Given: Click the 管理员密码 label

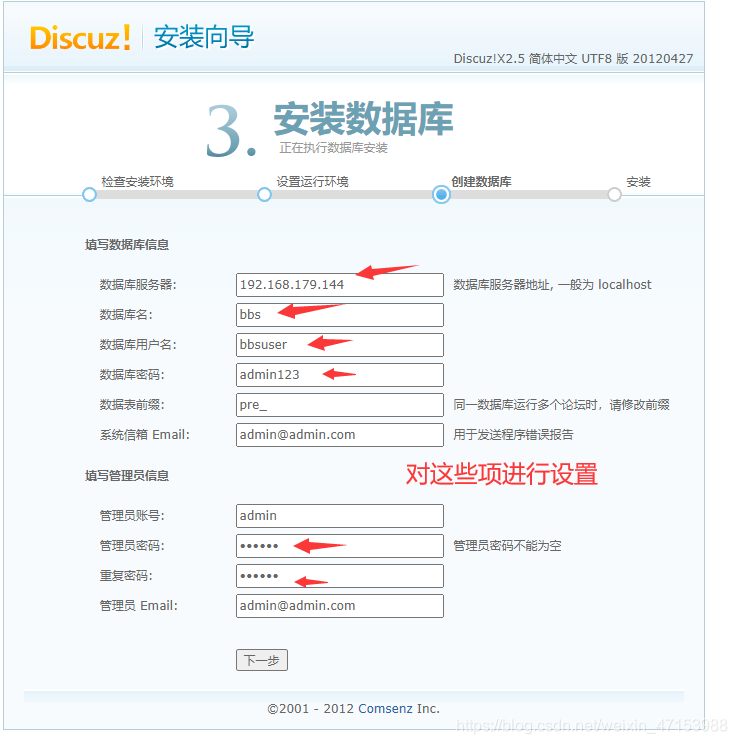Looking at the screenshot, I should point(132,546).
